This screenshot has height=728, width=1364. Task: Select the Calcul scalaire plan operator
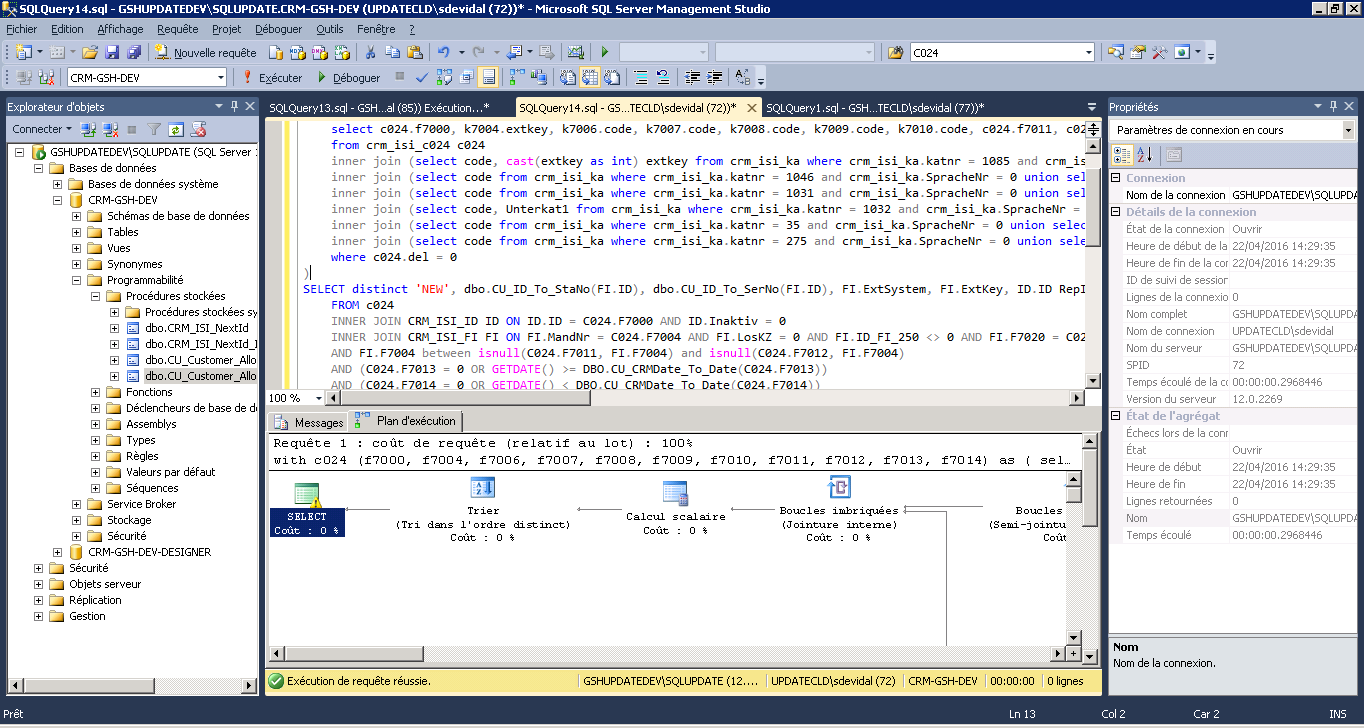point(676,509)
